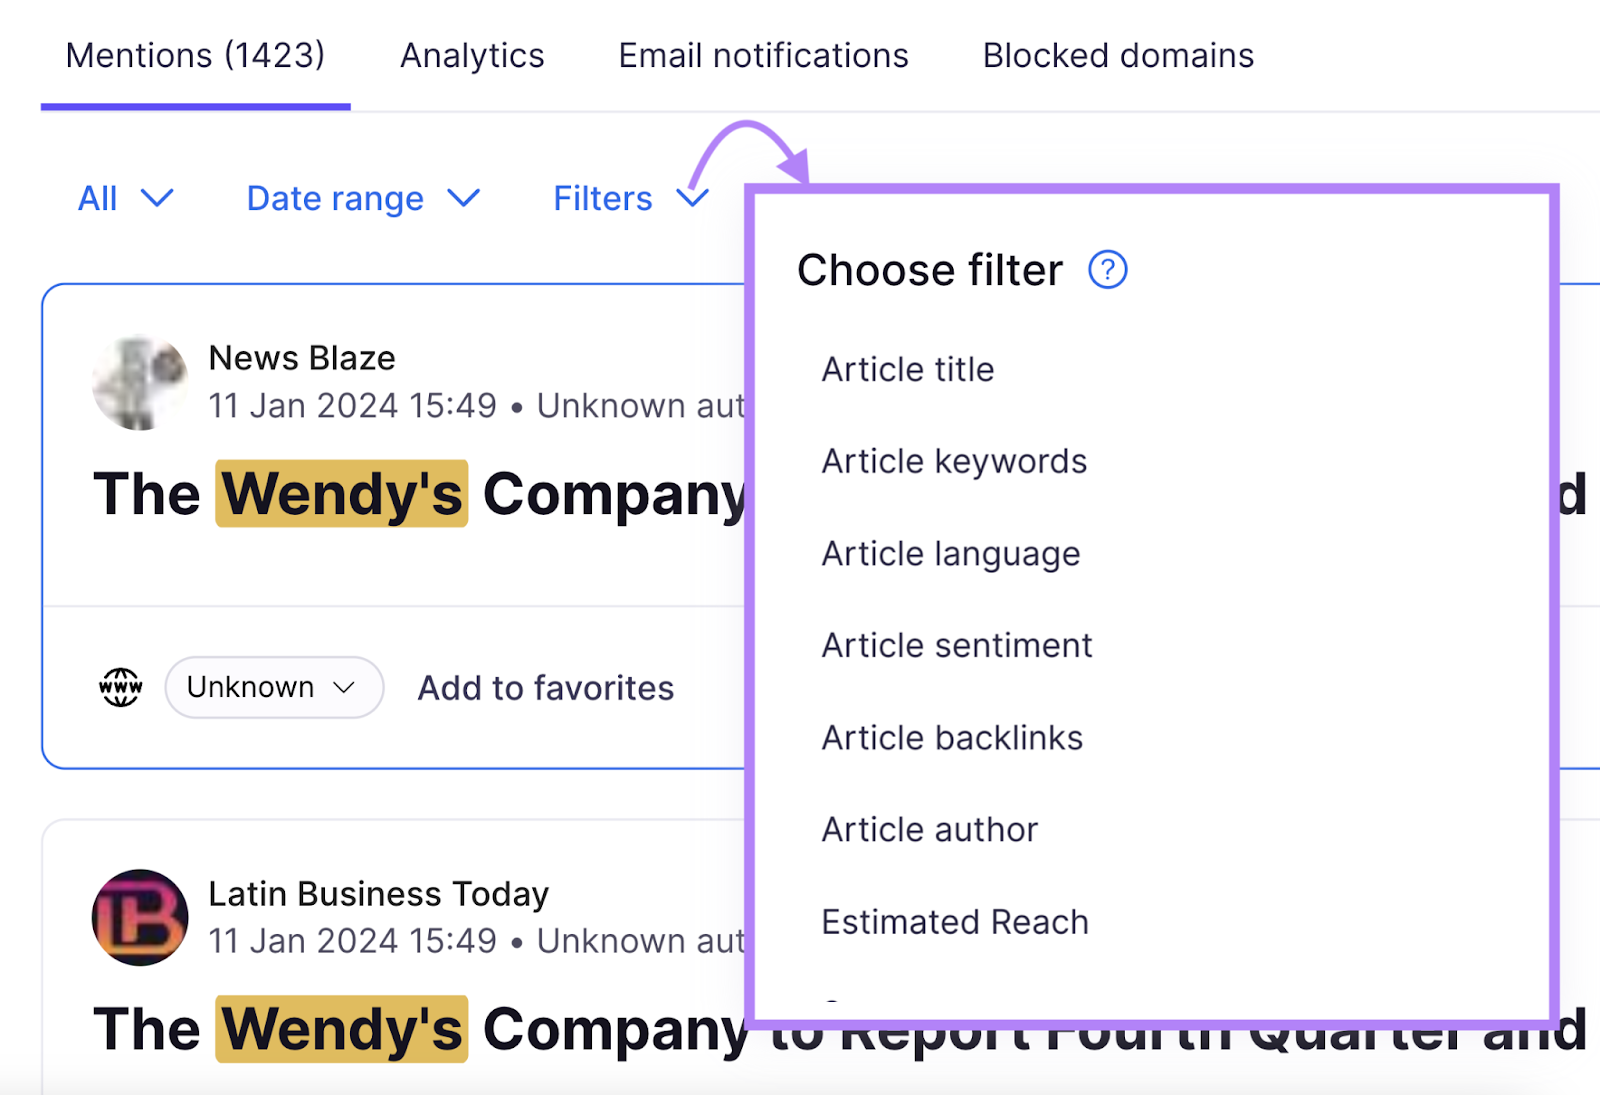Image resolution: width=1600 pixels, height=1095 pixels.
Task: Open the Unknown sentiment dropdown
Action: click(x=273, y=687)
